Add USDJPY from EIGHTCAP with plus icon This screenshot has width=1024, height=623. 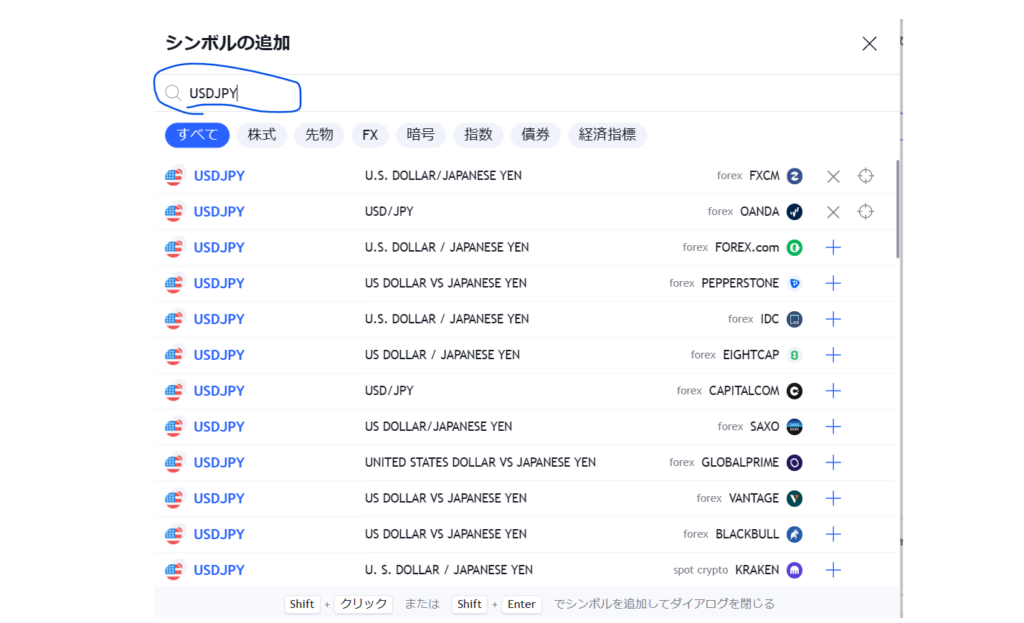pos(833,355)
